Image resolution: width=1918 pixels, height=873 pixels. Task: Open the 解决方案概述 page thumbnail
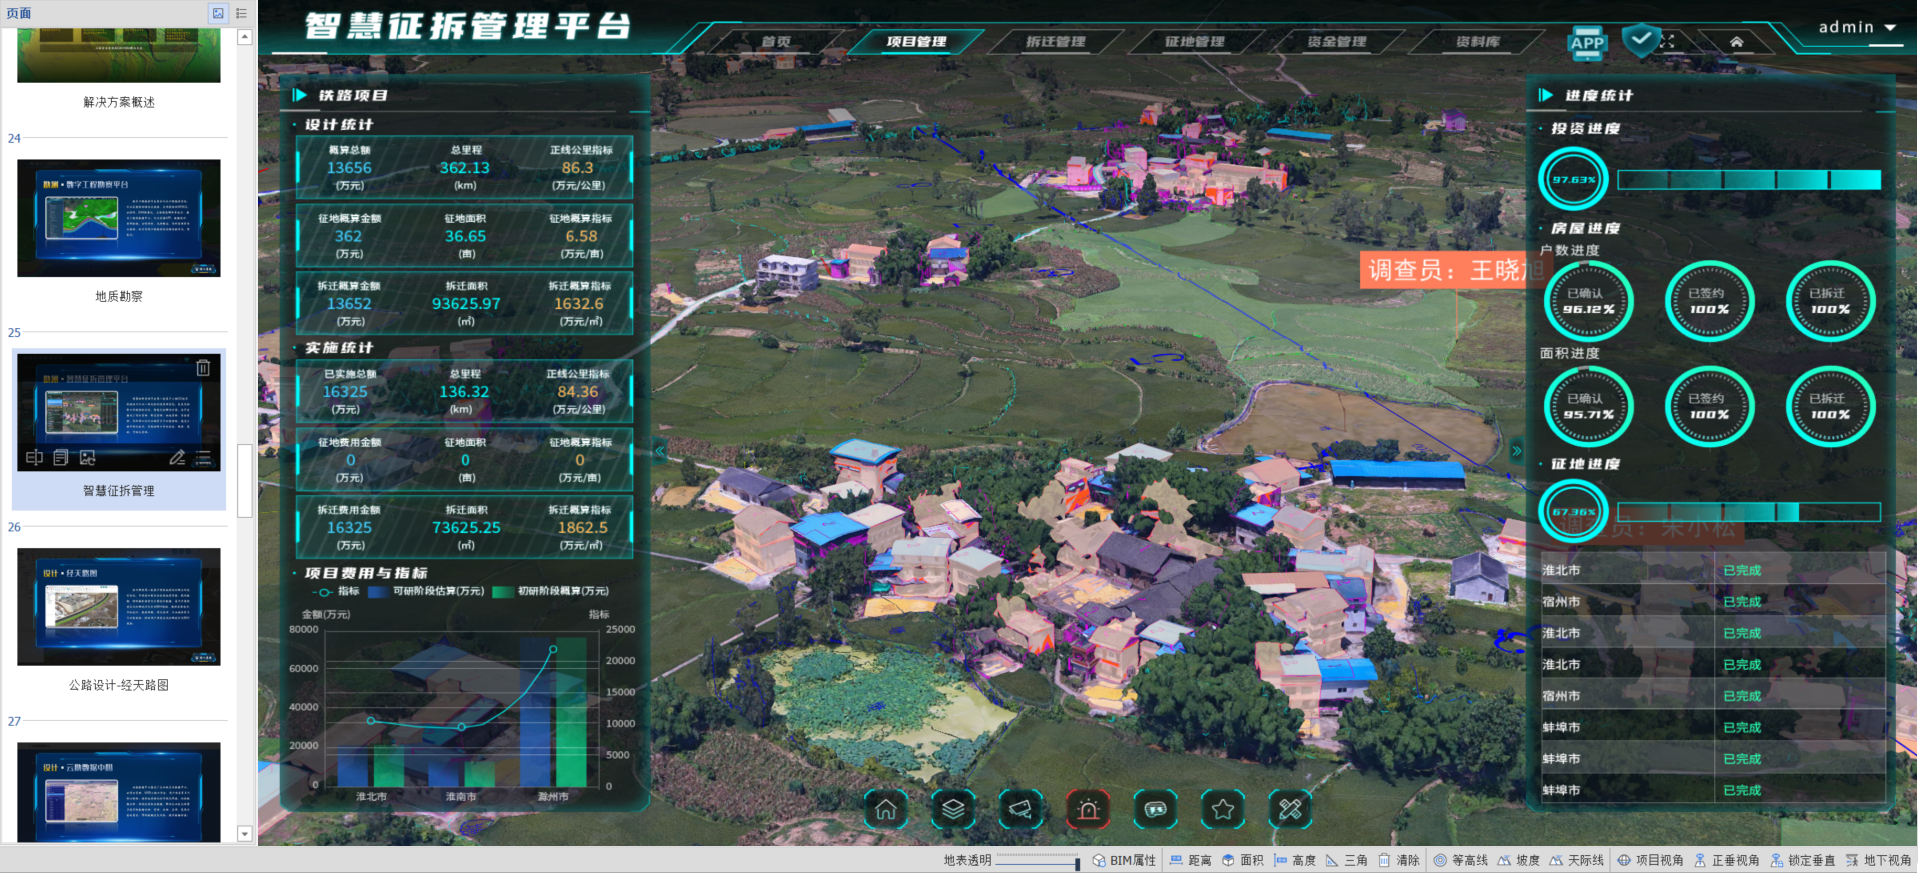tap(119, 56)
